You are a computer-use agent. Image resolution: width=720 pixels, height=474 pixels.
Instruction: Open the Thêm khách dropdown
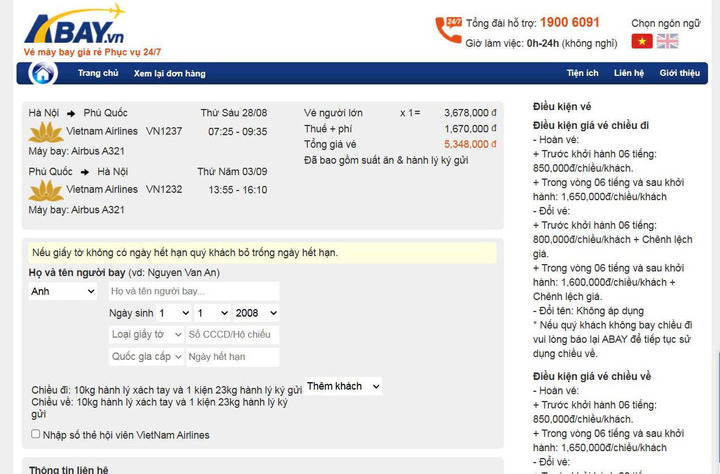[343, 386]
